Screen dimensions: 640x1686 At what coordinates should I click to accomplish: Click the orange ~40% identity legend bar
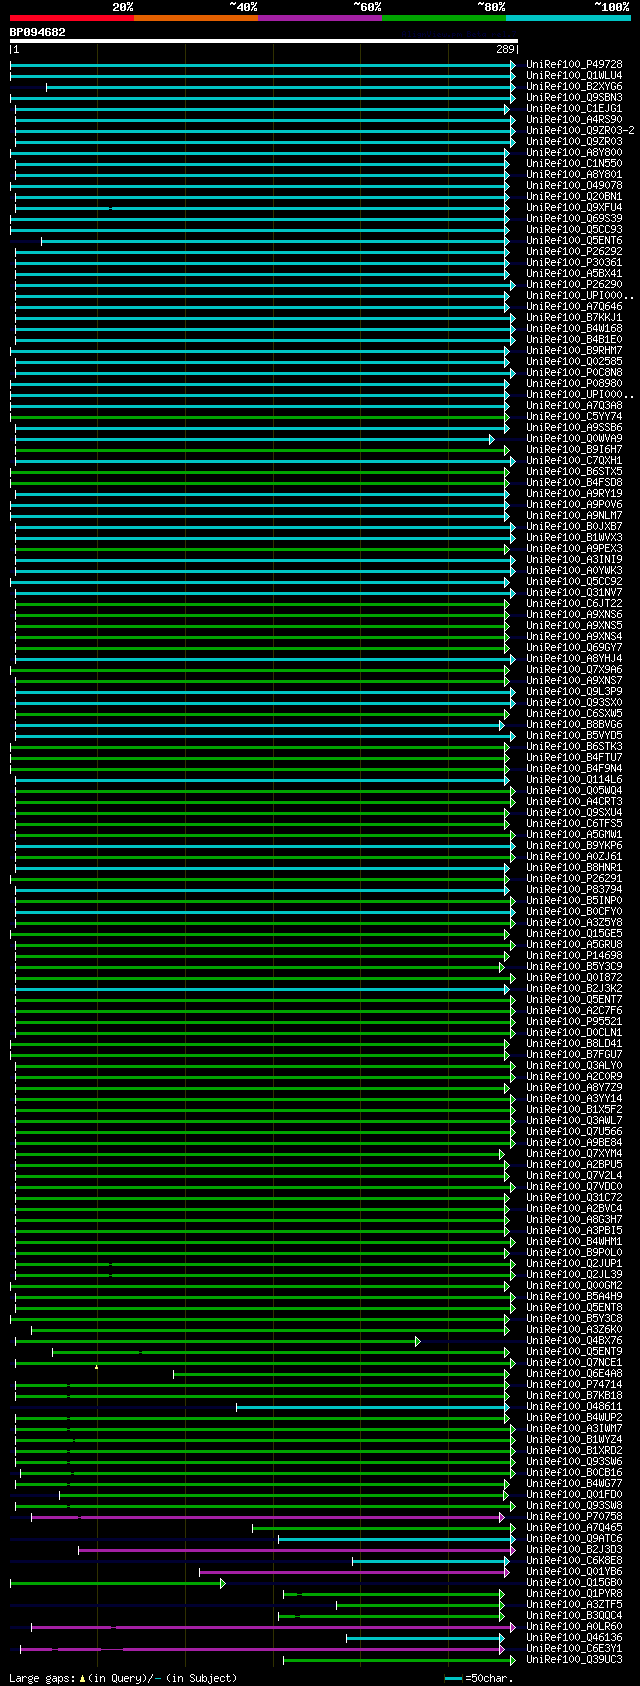click(x=196, y=18)
